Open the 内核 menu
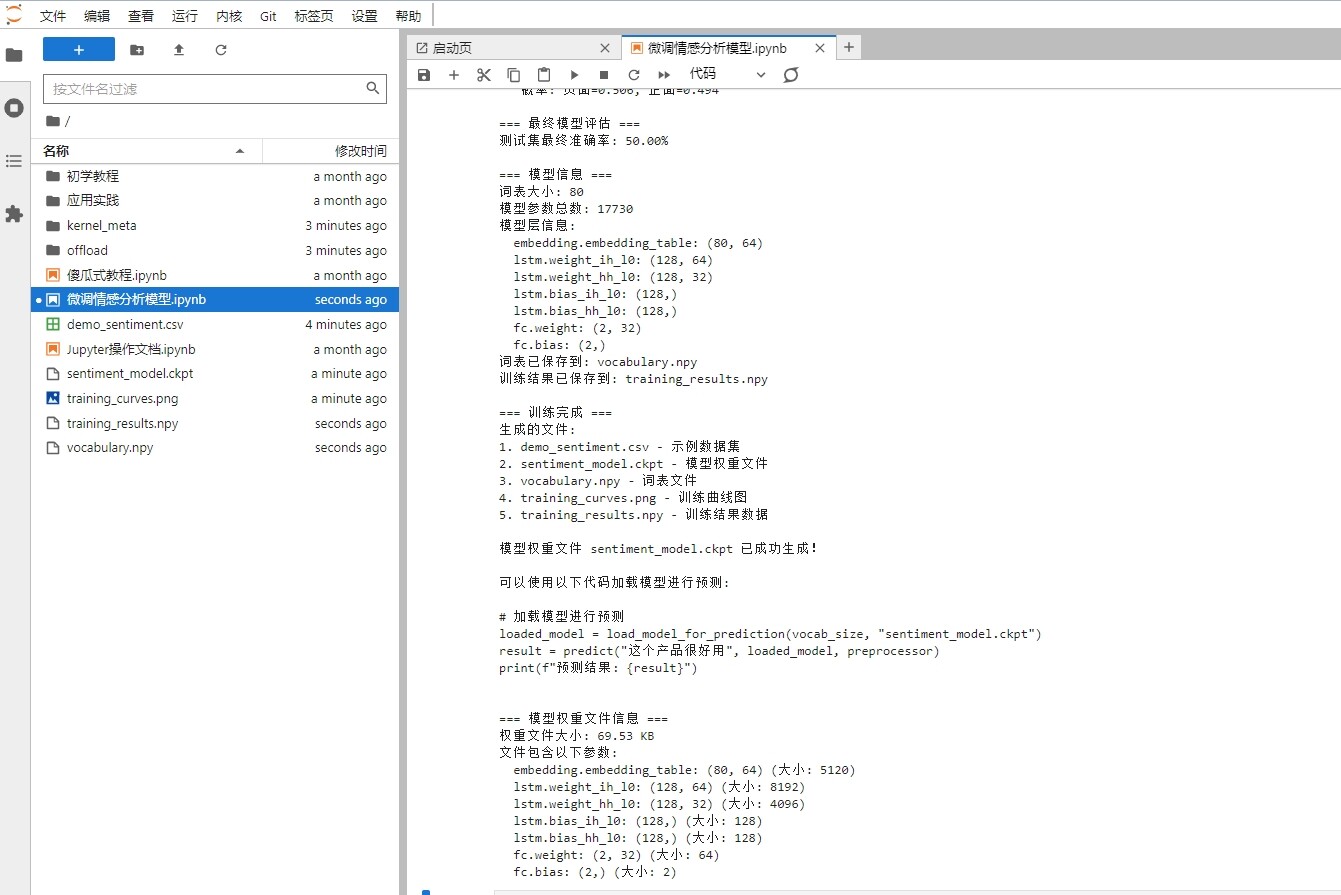The height and width of the screenshot is (895, 1341). pyautogui.click(x=229, y=16)
